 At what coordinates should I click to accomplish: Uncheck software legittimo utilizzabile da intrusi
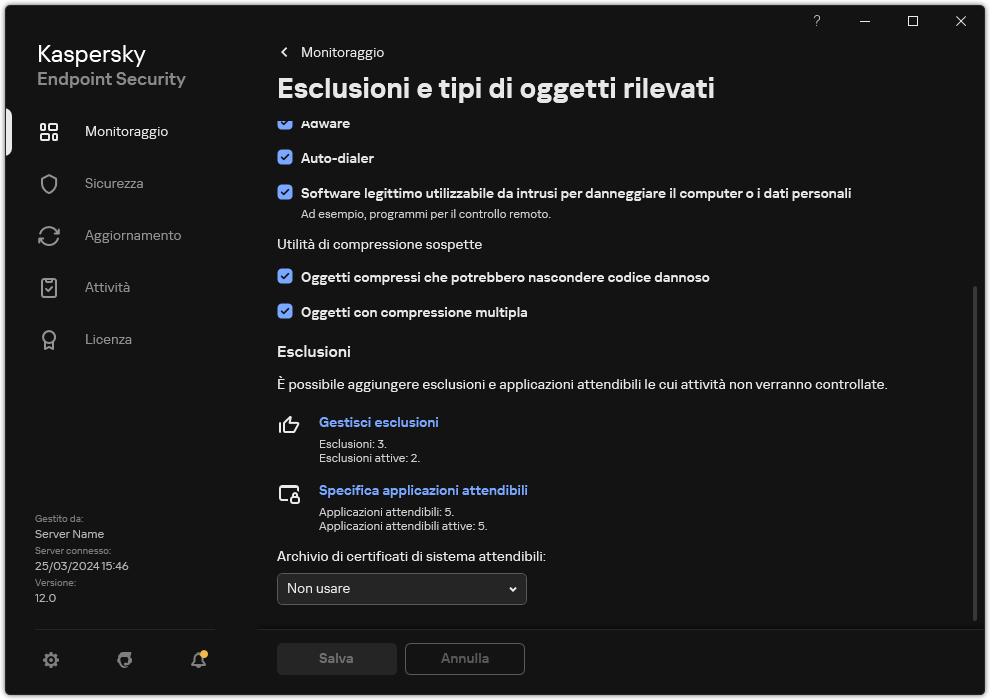(x=284, y=193)
